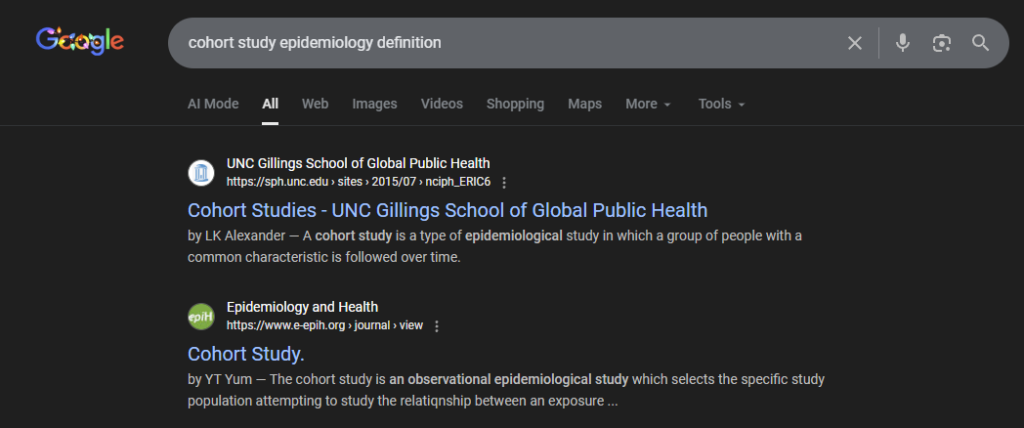This screenshot has width=1024, height=428.
Task: Go to the Maps tab
Action: point(584,104)
